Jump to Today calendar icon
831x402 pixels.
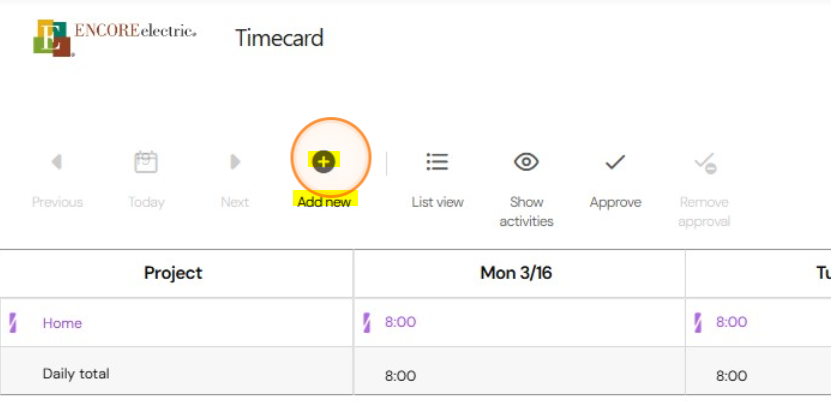pyautogui.click(x=146, y=162)
